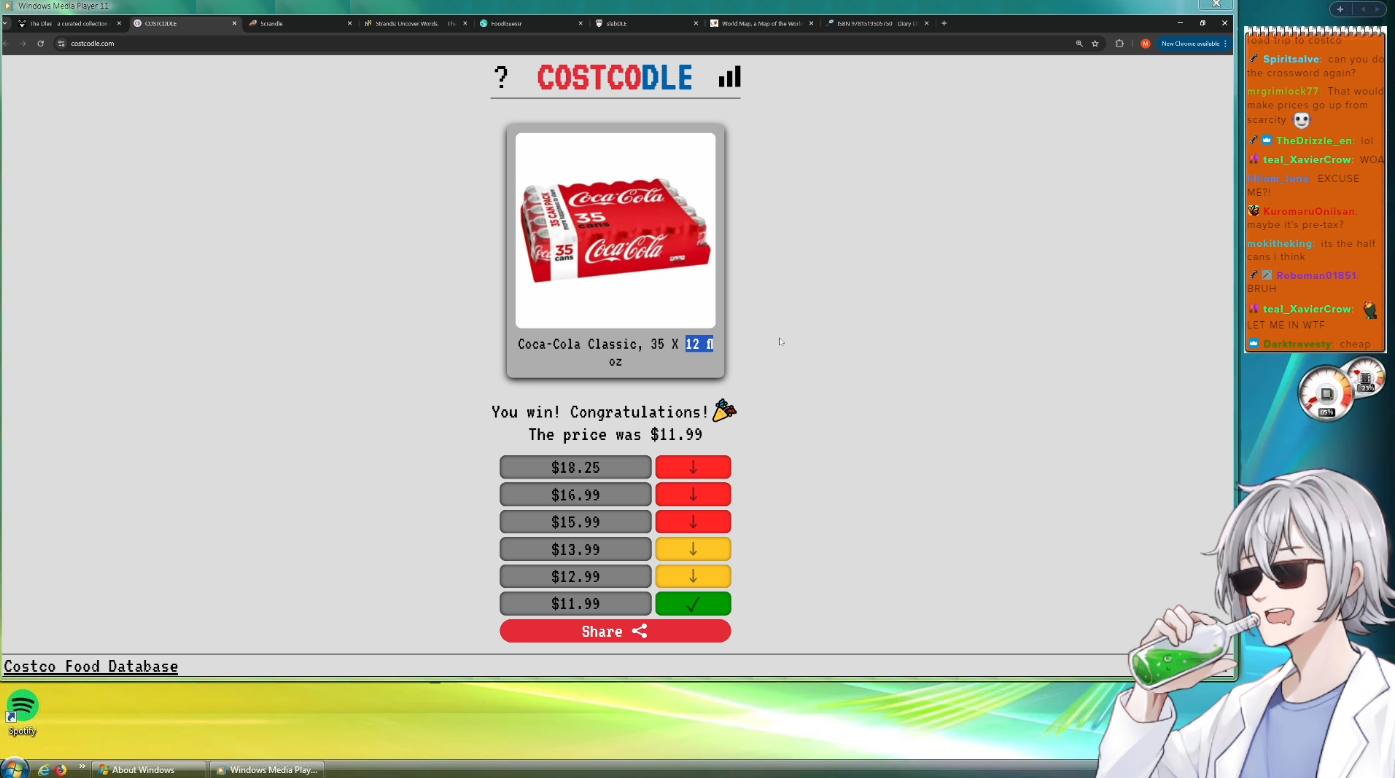This screenshot has width=1395, height=778.
Task: Select the $11.99 guess row
Action: [575, 604]
